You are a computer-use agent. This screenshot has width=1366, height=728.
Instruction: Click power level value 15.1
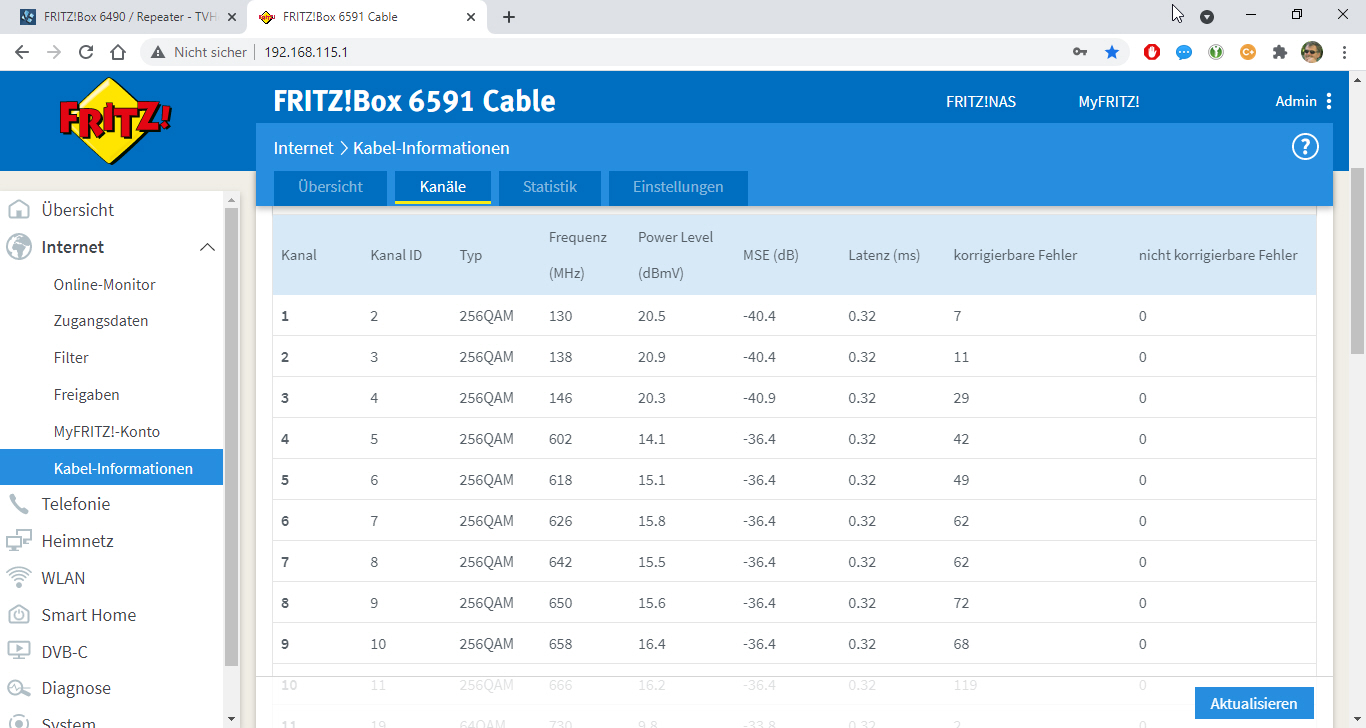coord(652,480)
